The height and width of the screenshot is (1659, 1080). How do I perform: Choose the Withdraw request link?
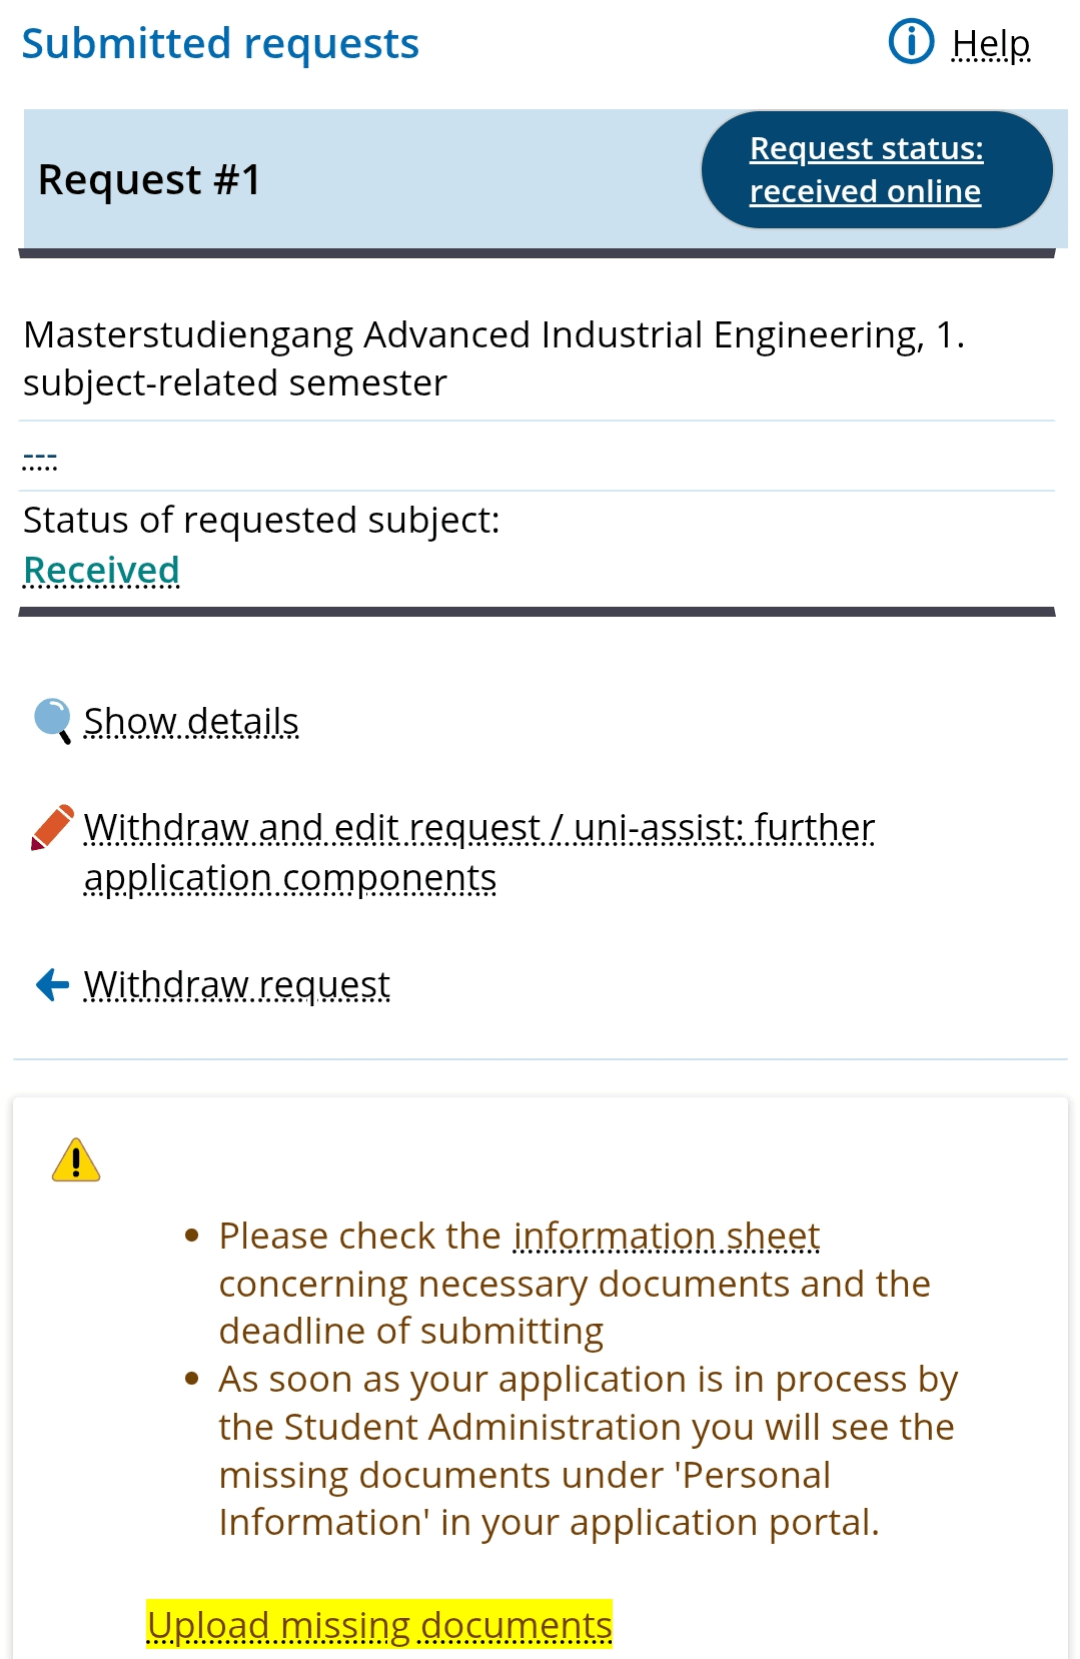pyautogui.click(x=237, y=985)
